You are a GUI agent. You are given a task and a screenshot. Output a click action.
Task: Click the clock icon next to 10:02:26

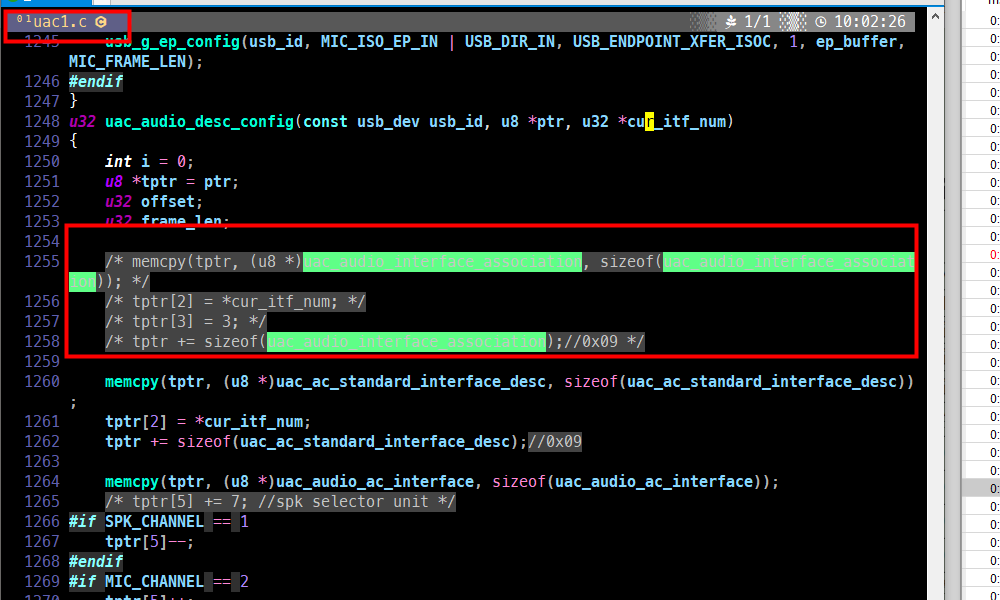click(821, 22)
